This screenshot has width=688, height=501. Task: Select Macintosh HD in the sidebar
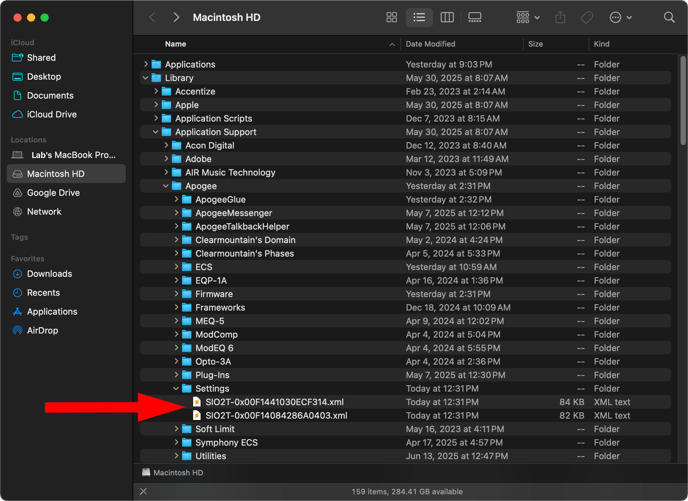click(66, 174)
